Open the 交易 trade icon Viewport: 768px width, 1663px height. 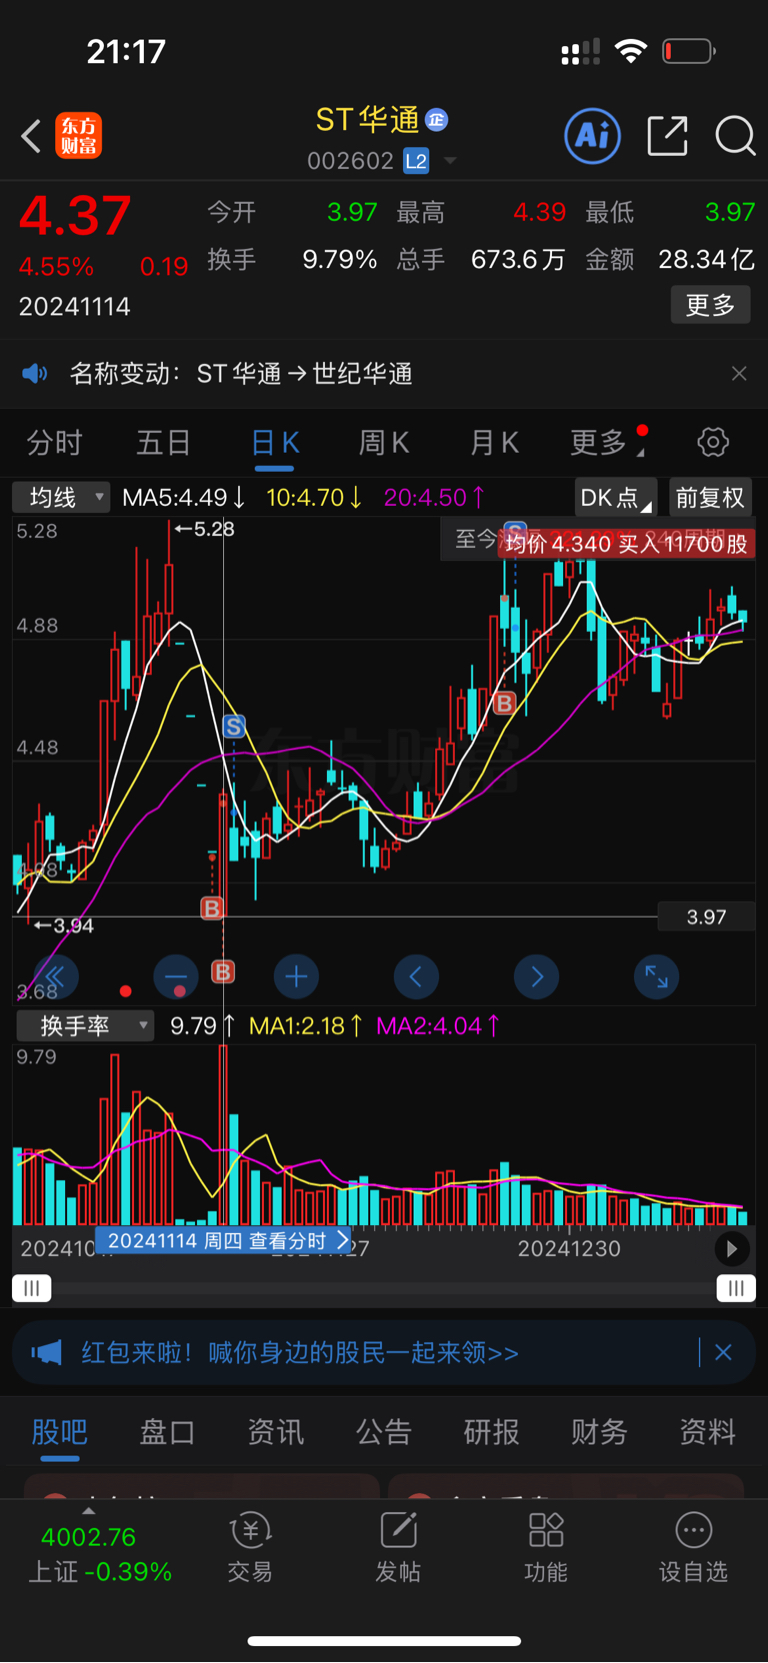pos(250,1547)
